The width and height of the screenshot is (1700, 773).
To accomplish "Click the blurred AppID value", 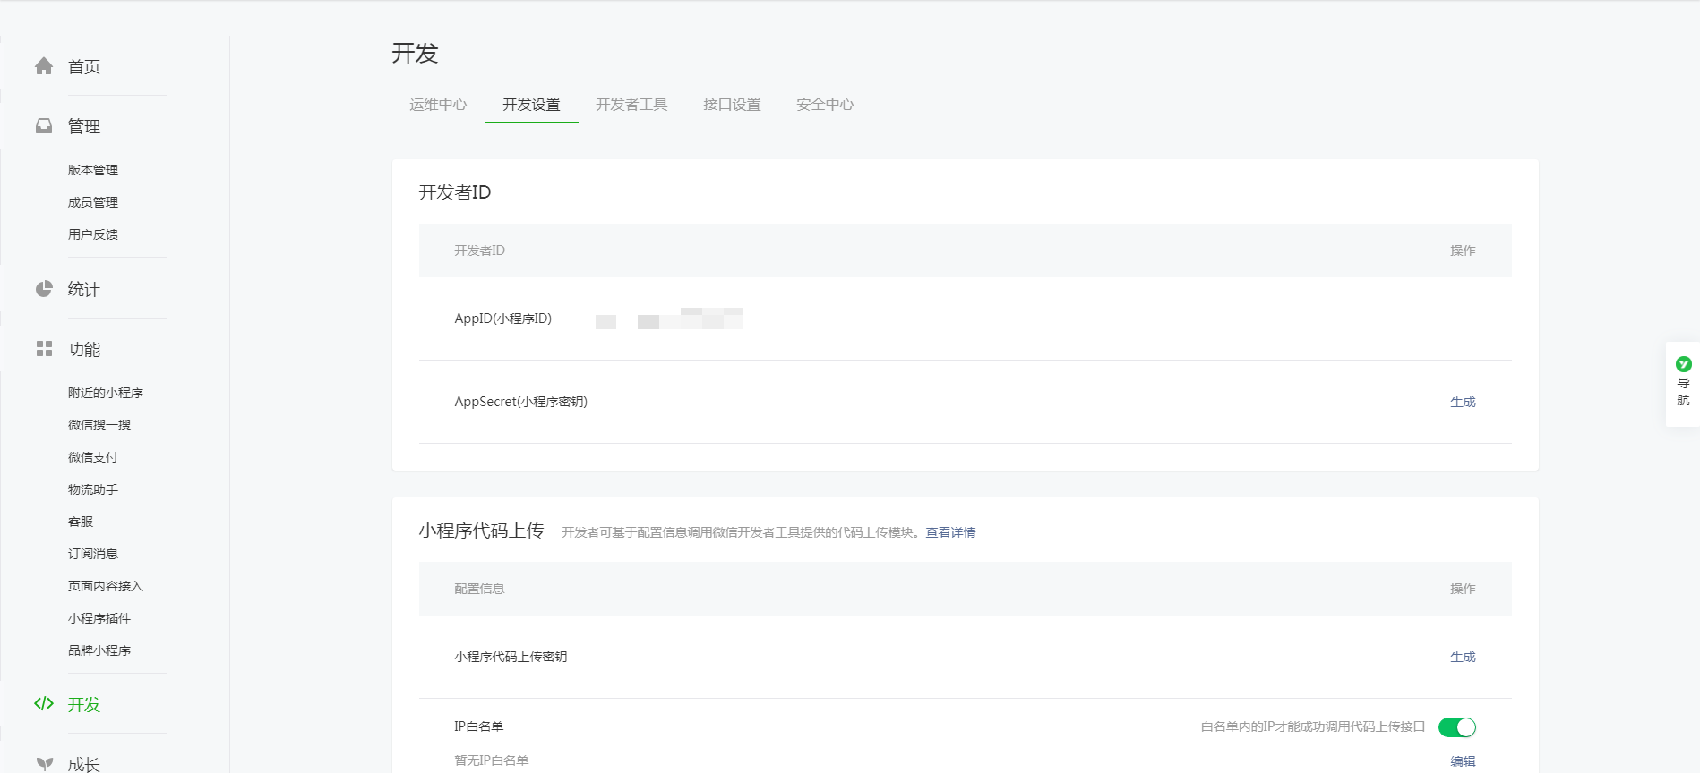I will (669, 319).
